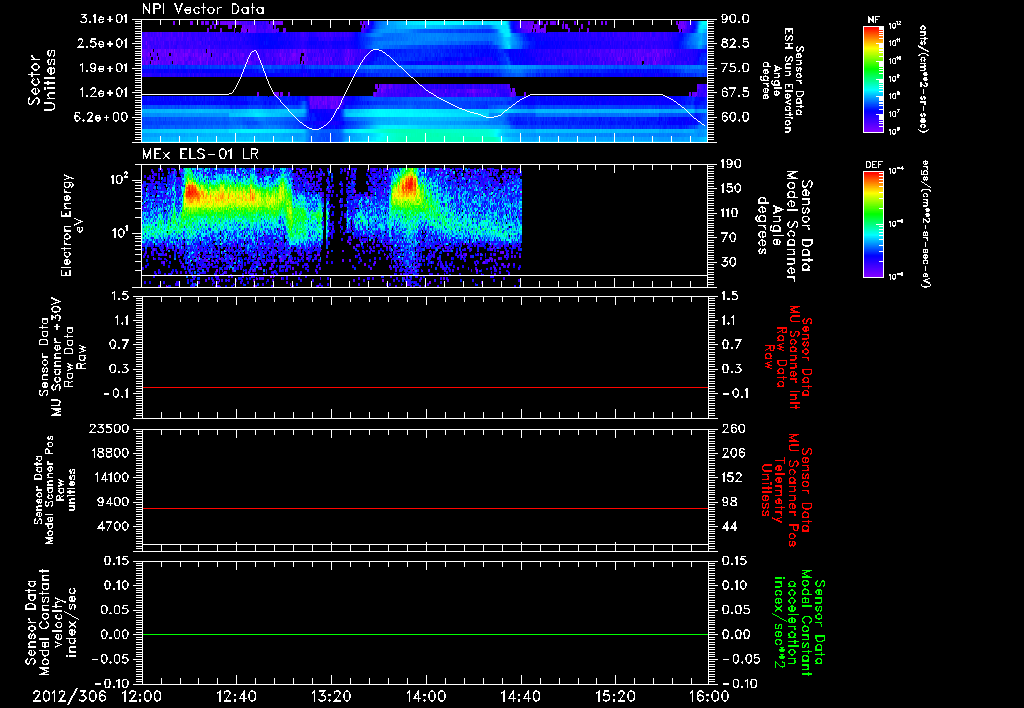Click the 12:40 time axis label

(x=236, y=696)
